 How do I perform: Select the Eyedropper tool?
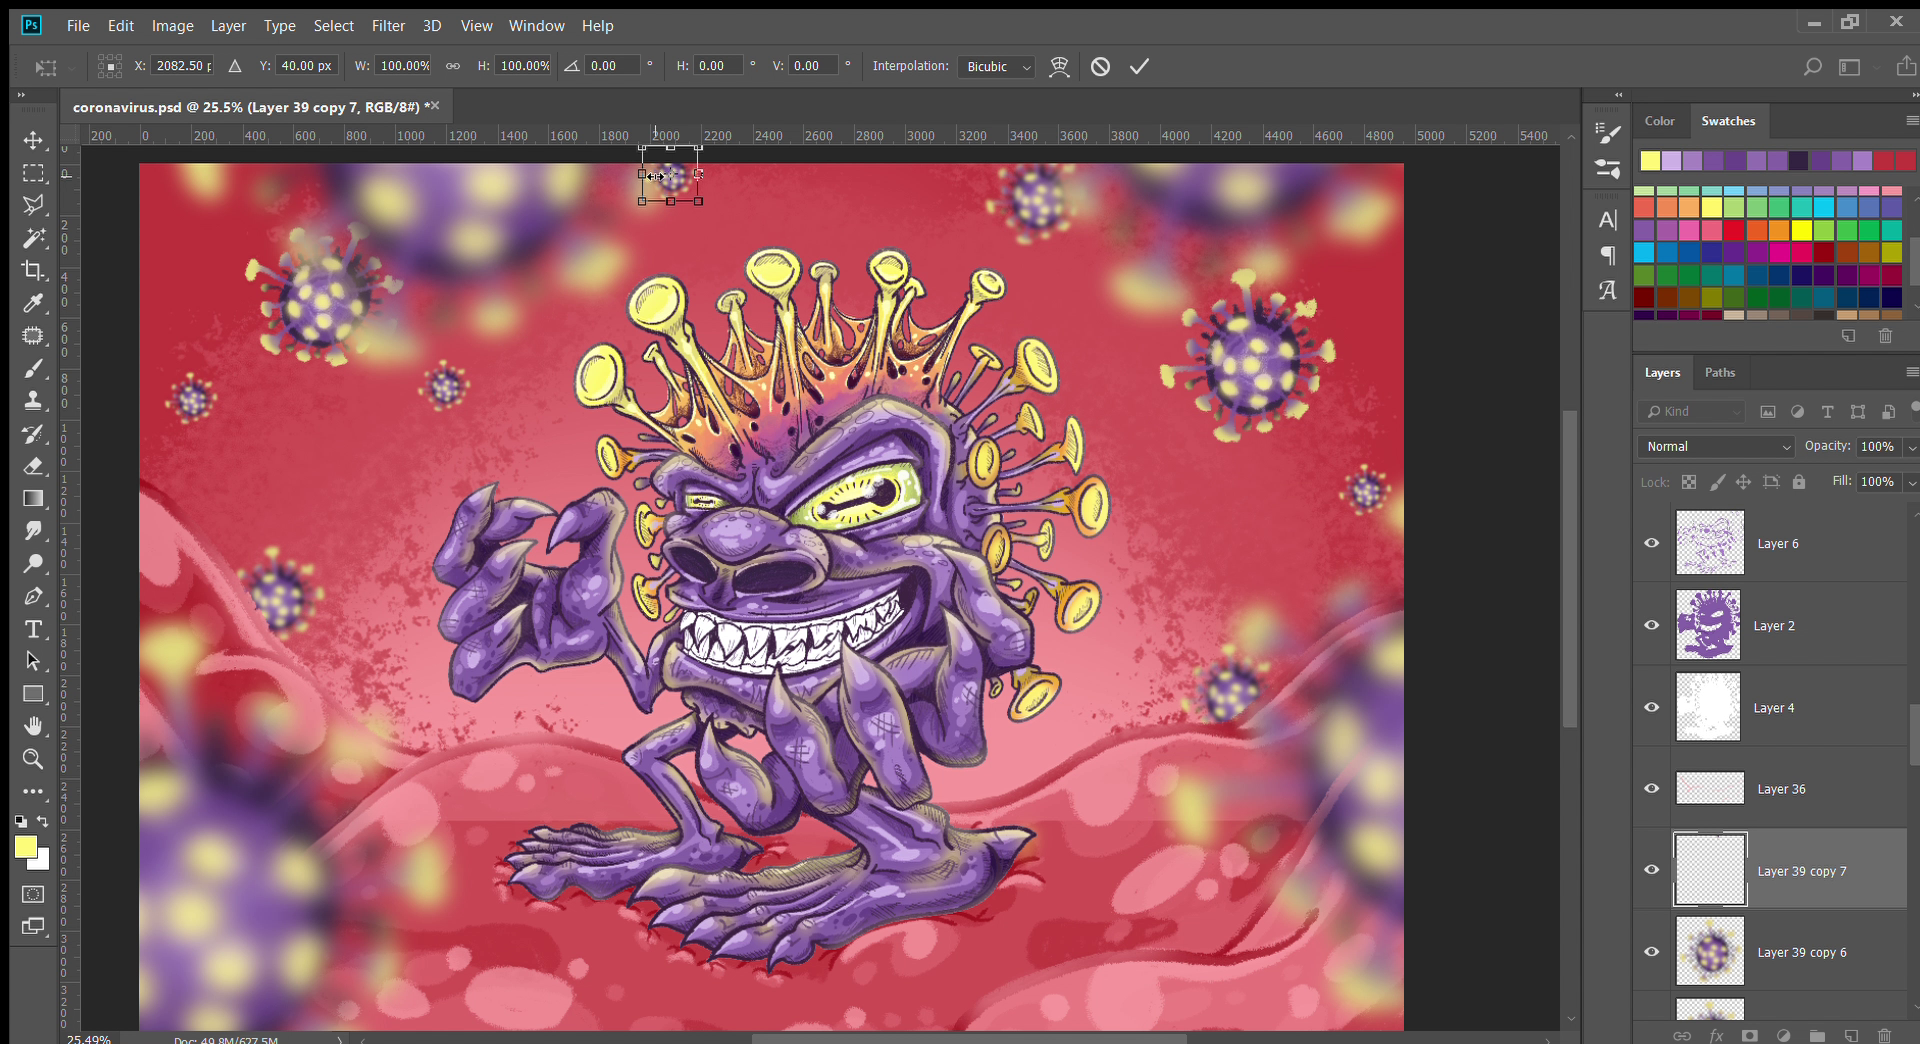click(33, 303)
